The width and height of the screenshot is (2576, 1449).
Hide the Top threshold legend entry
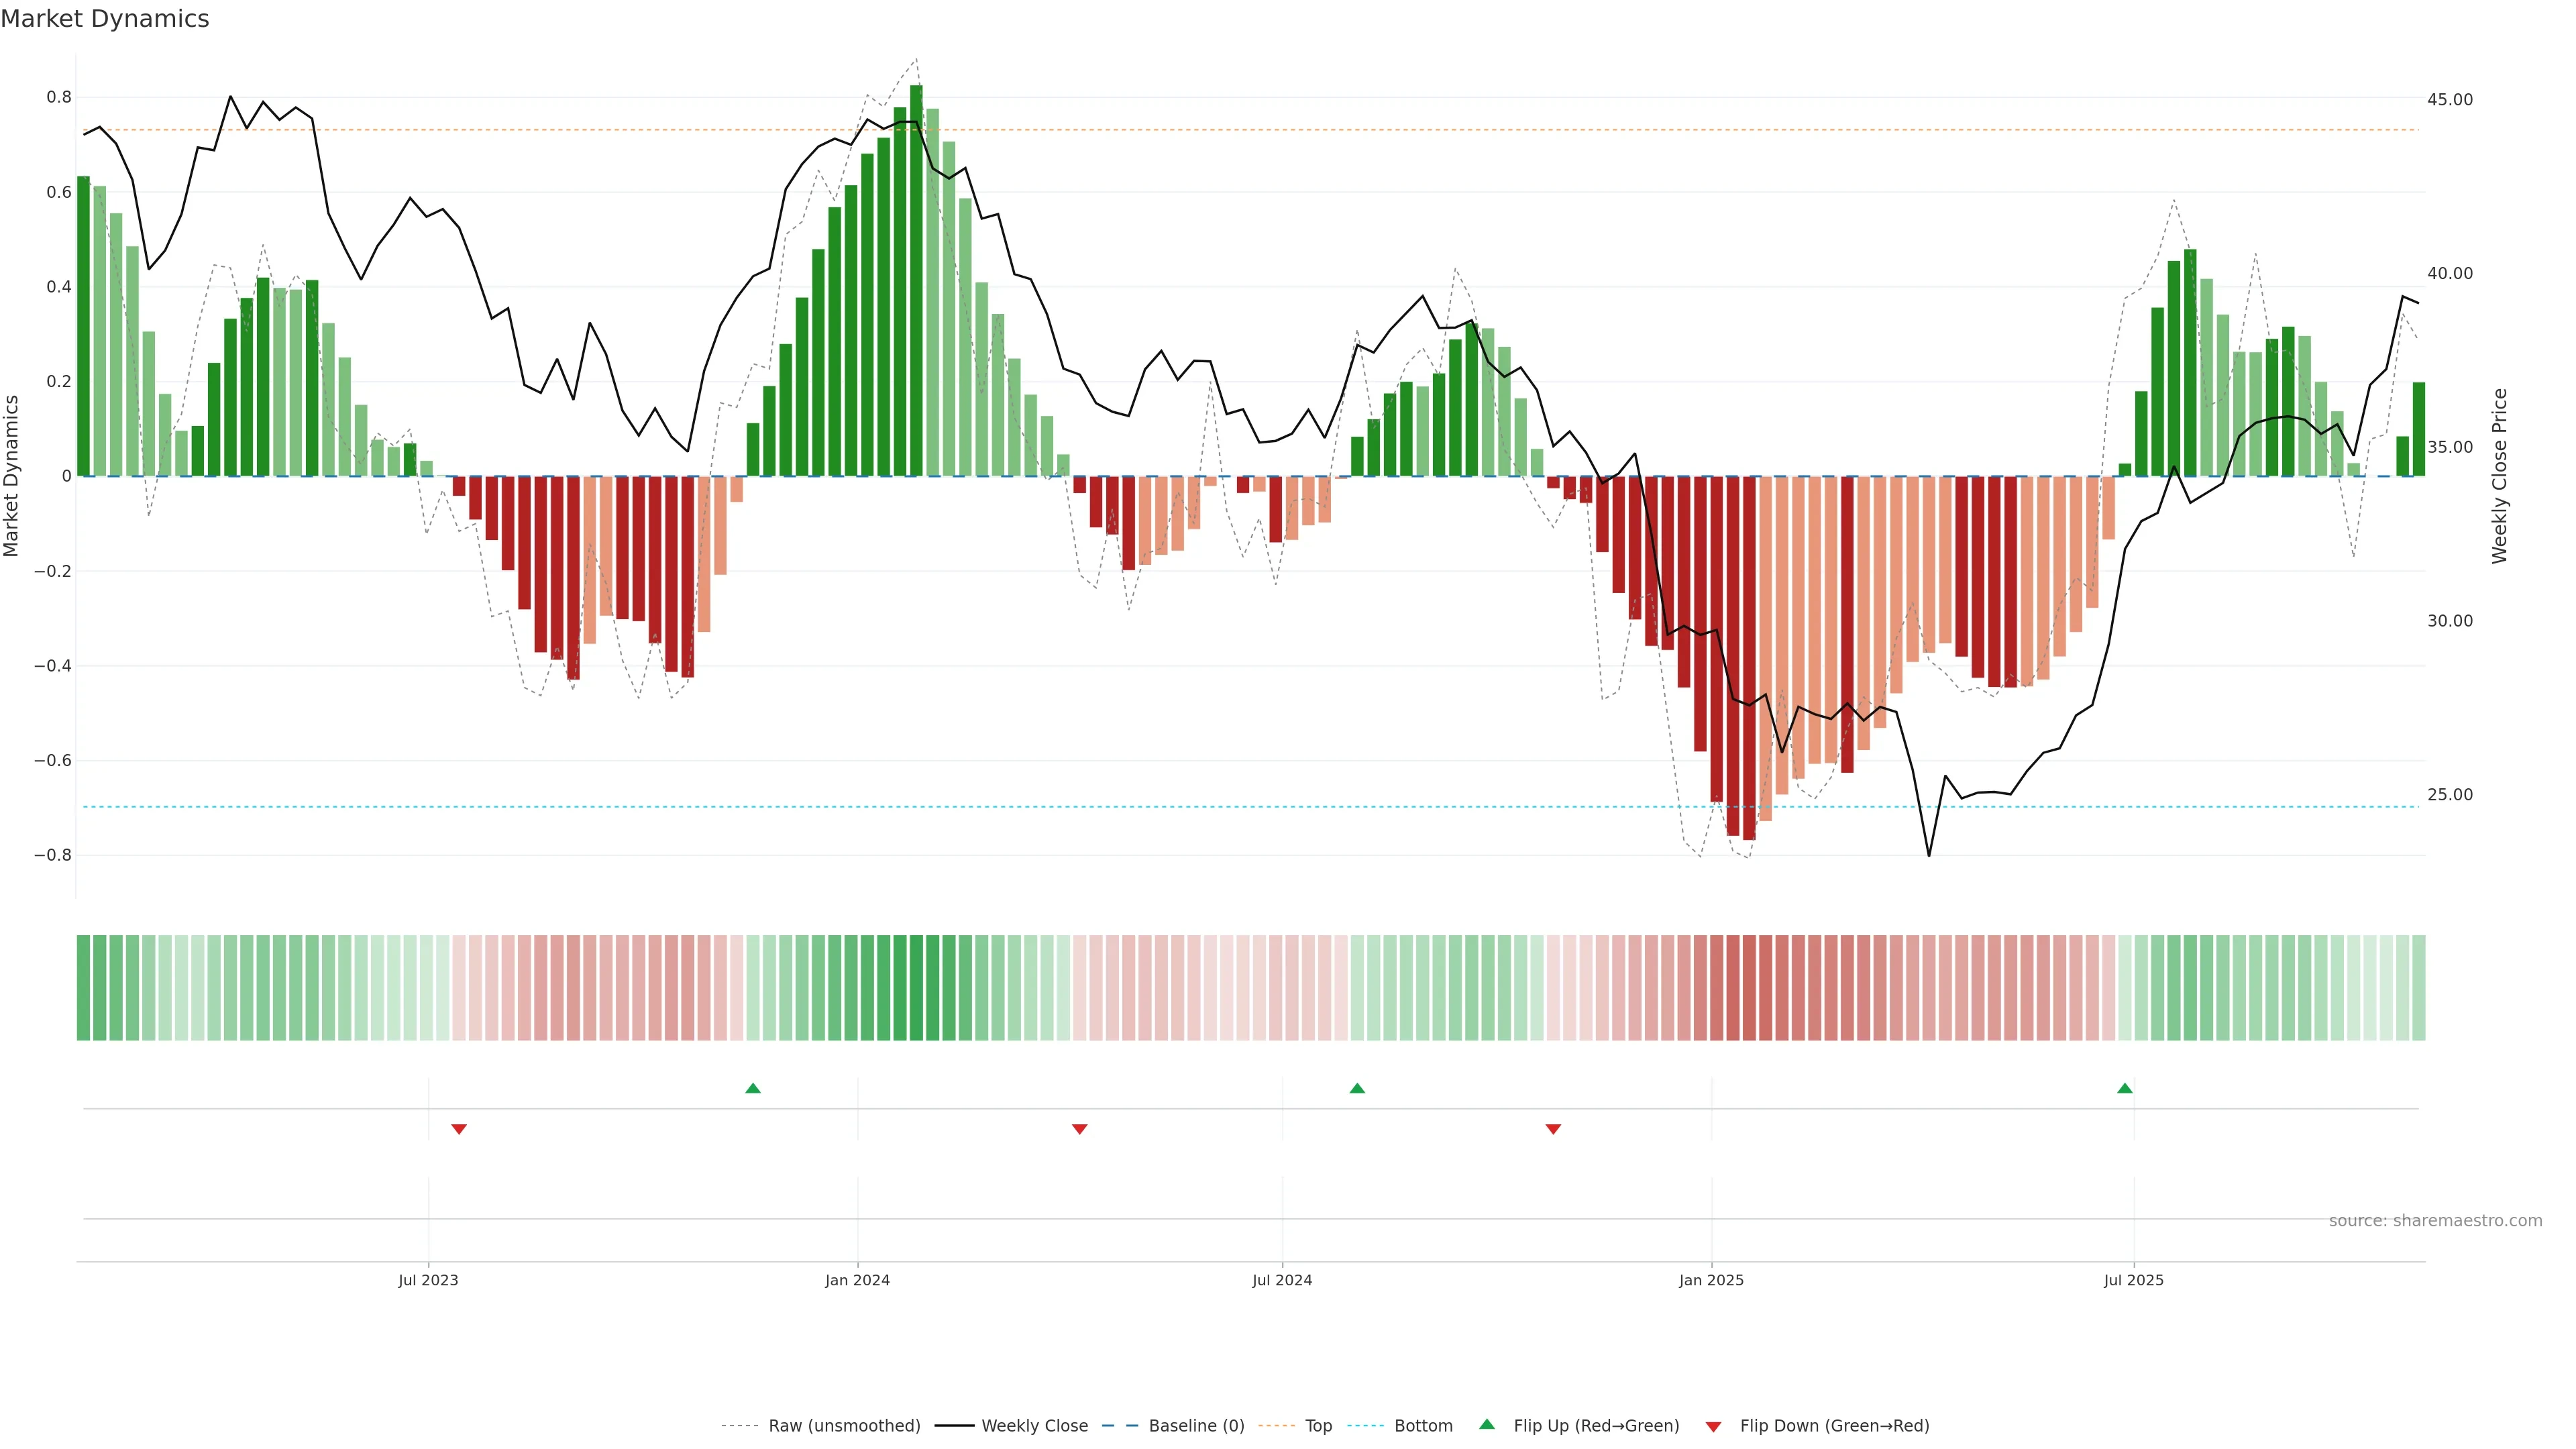[1318, 1426]
